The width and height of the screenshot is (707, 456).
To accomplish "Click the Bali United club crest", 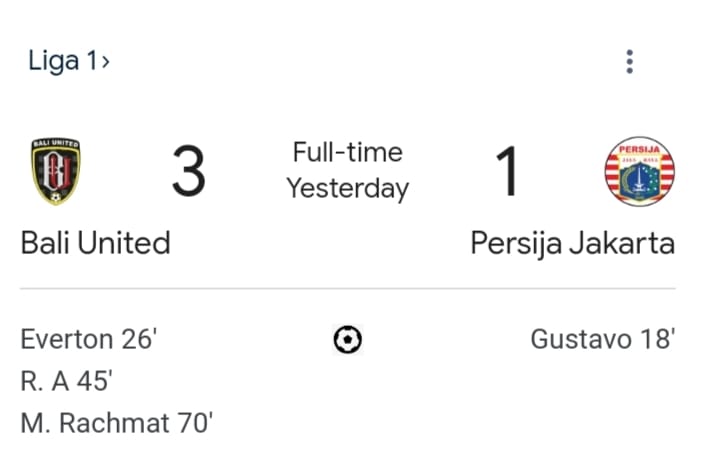I will 56,171.
